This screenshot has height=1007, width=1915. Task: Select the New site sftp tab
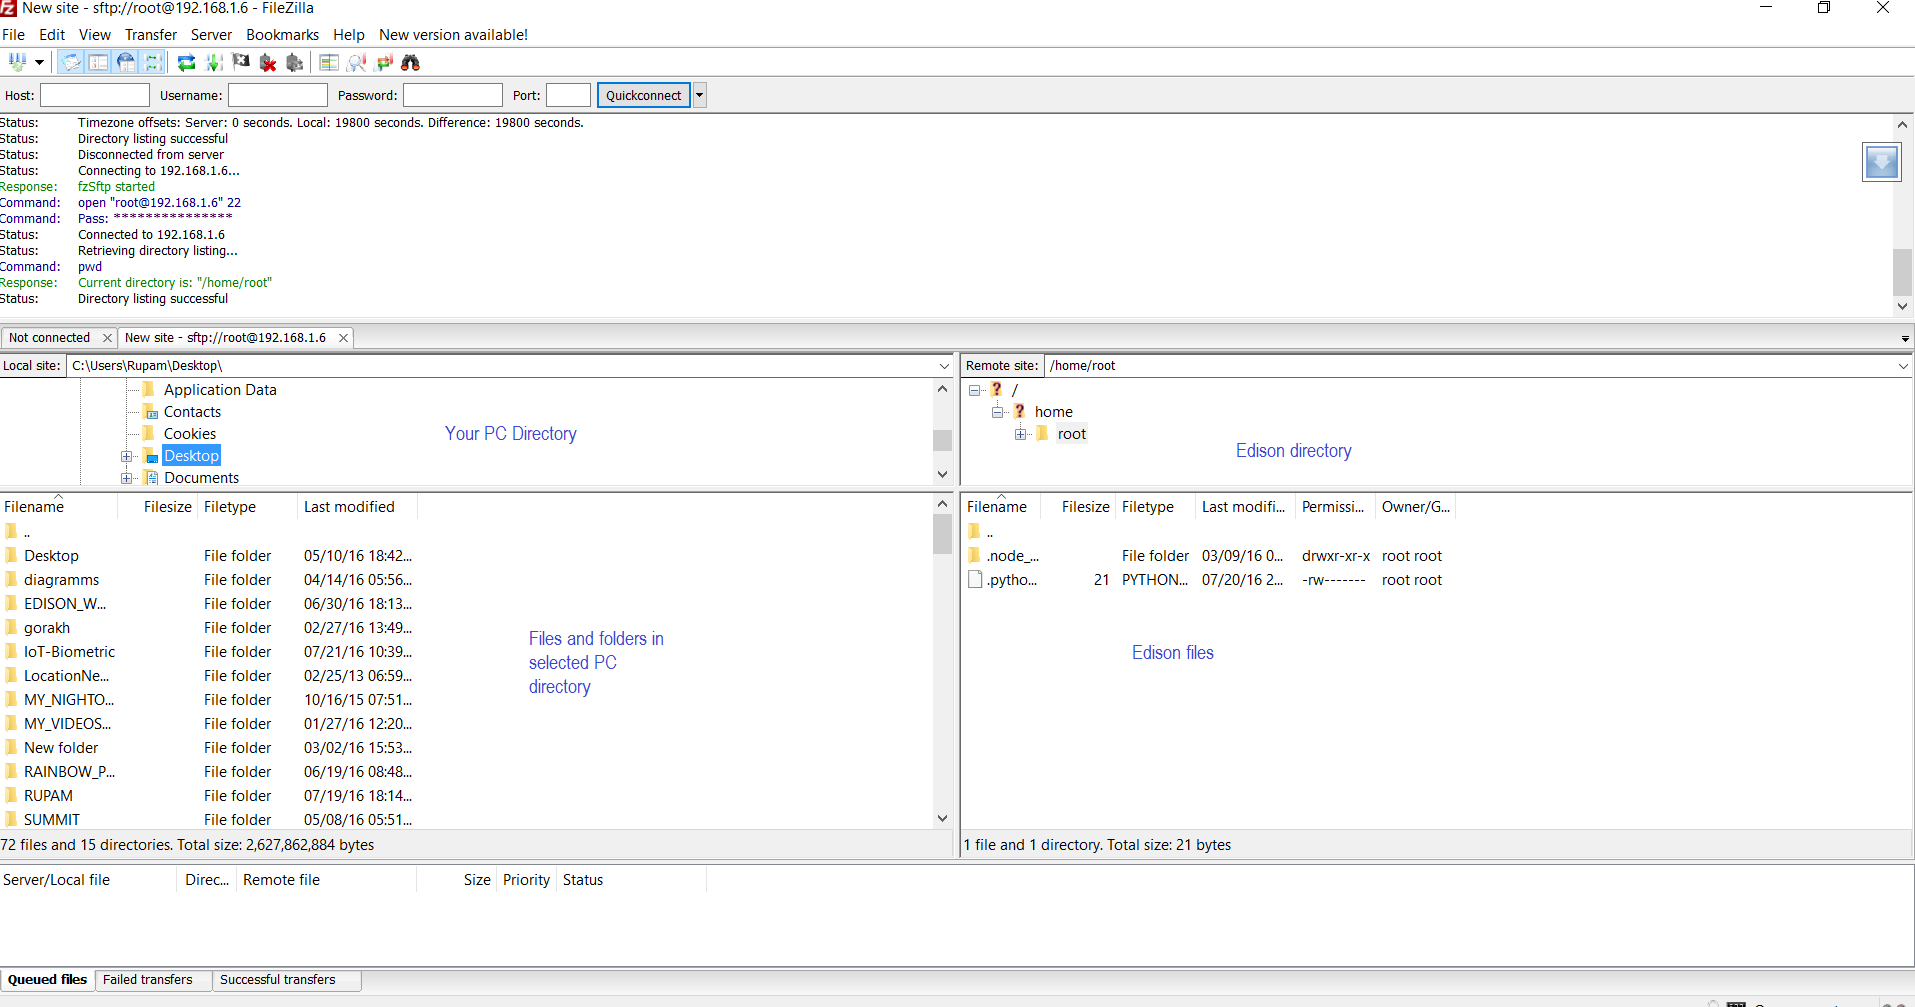pos(225,337)
